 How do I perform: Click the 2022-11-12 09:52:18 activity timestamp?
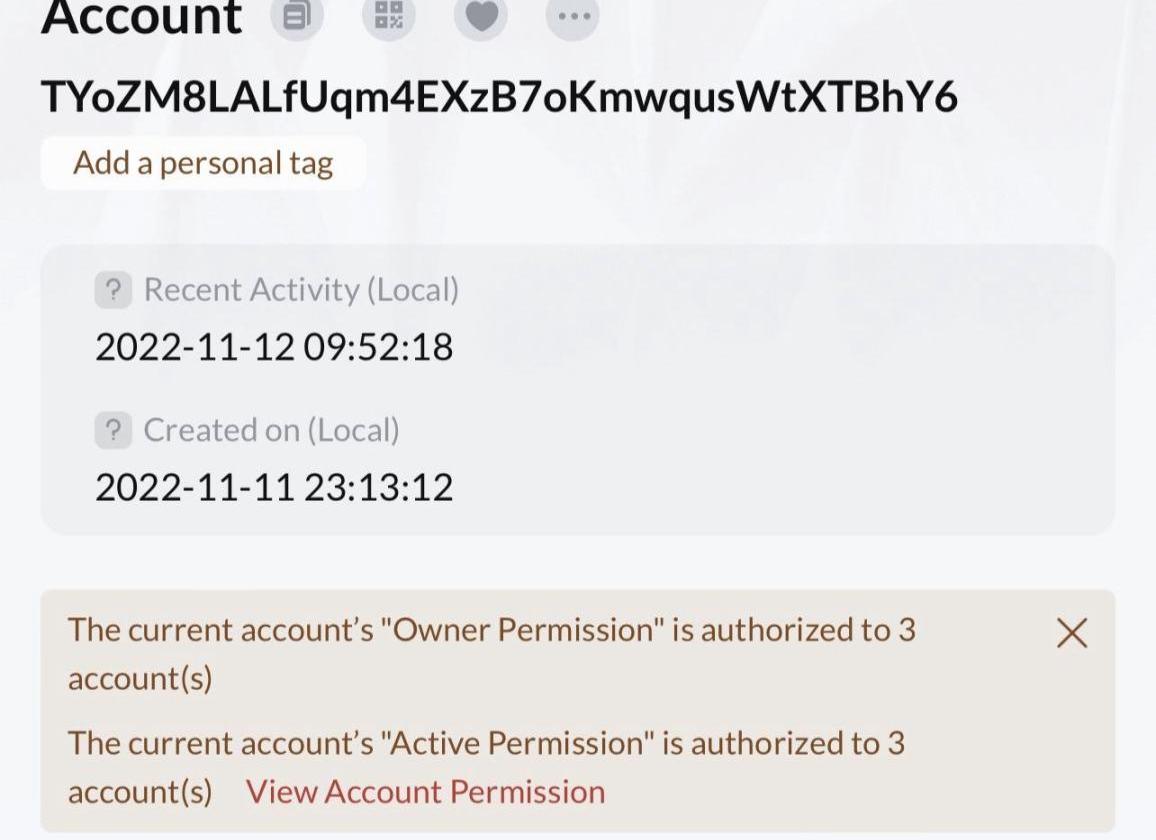pyautogui.click(x=274, y=347)
